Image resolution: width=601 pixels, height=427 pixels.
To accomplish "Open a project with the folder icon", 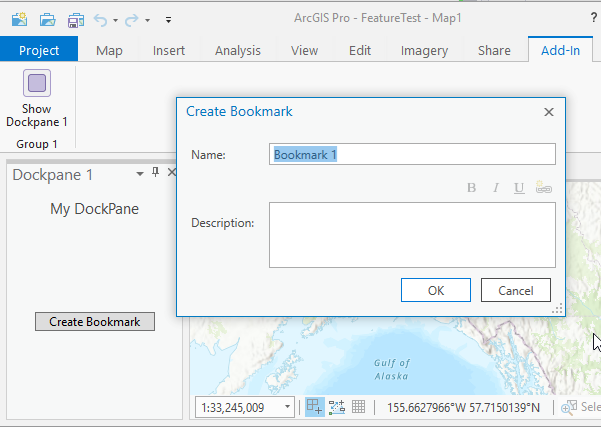I will click(x=48, y=19).
